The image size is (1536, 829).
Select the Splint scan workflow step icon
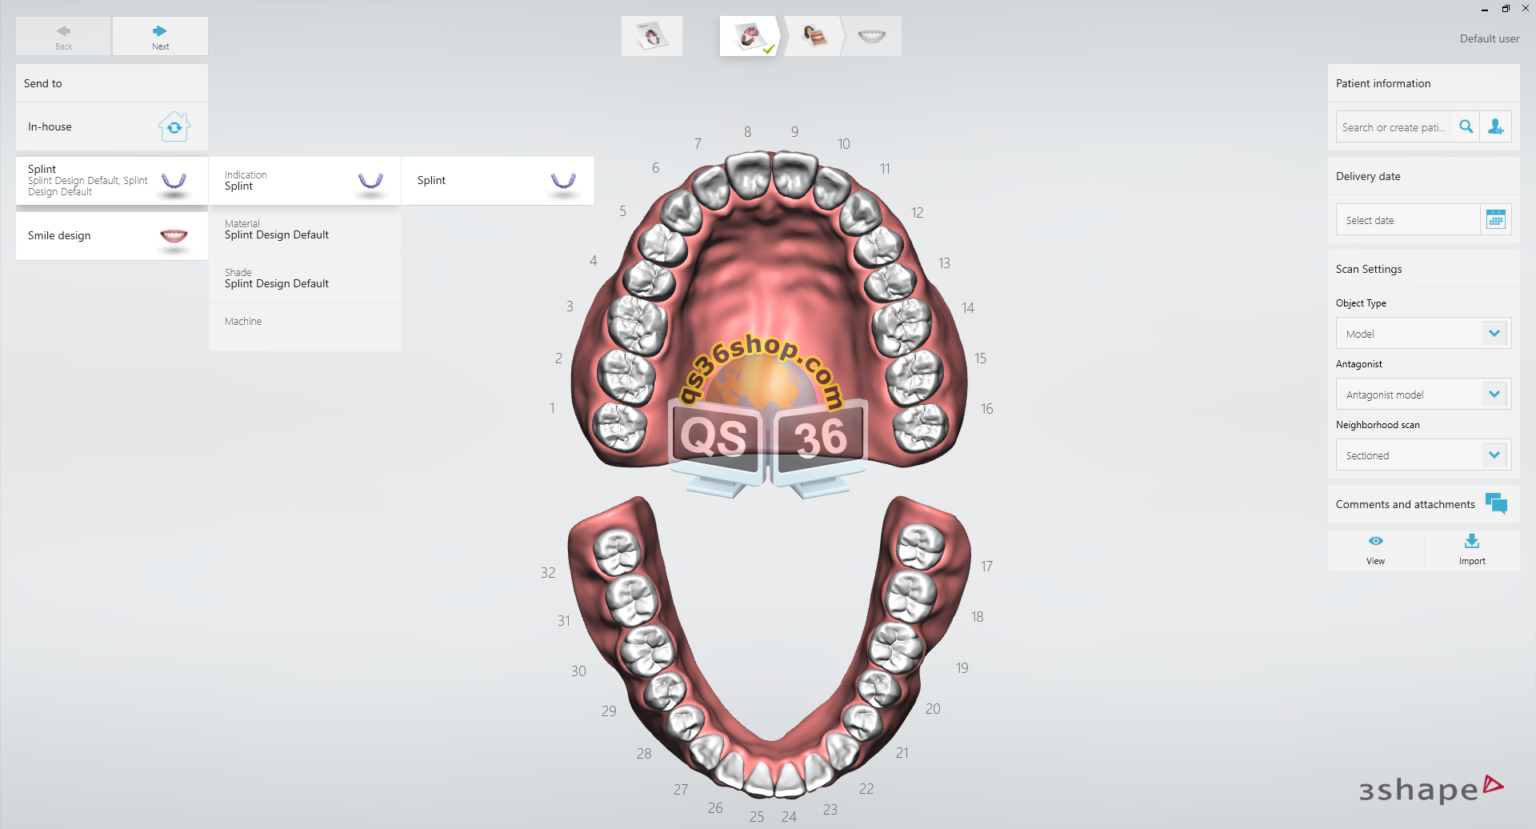(749, 35)
